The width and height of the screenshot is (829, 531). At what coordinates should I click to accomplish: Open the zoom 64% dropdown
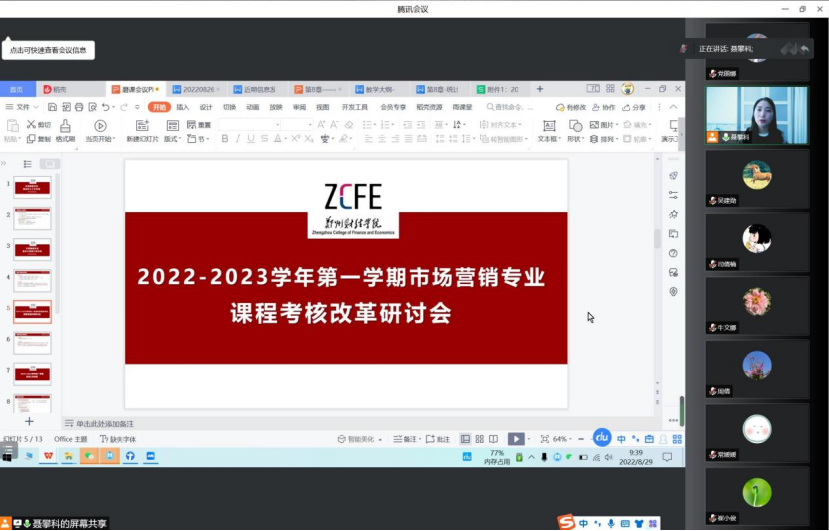point(562,439)
